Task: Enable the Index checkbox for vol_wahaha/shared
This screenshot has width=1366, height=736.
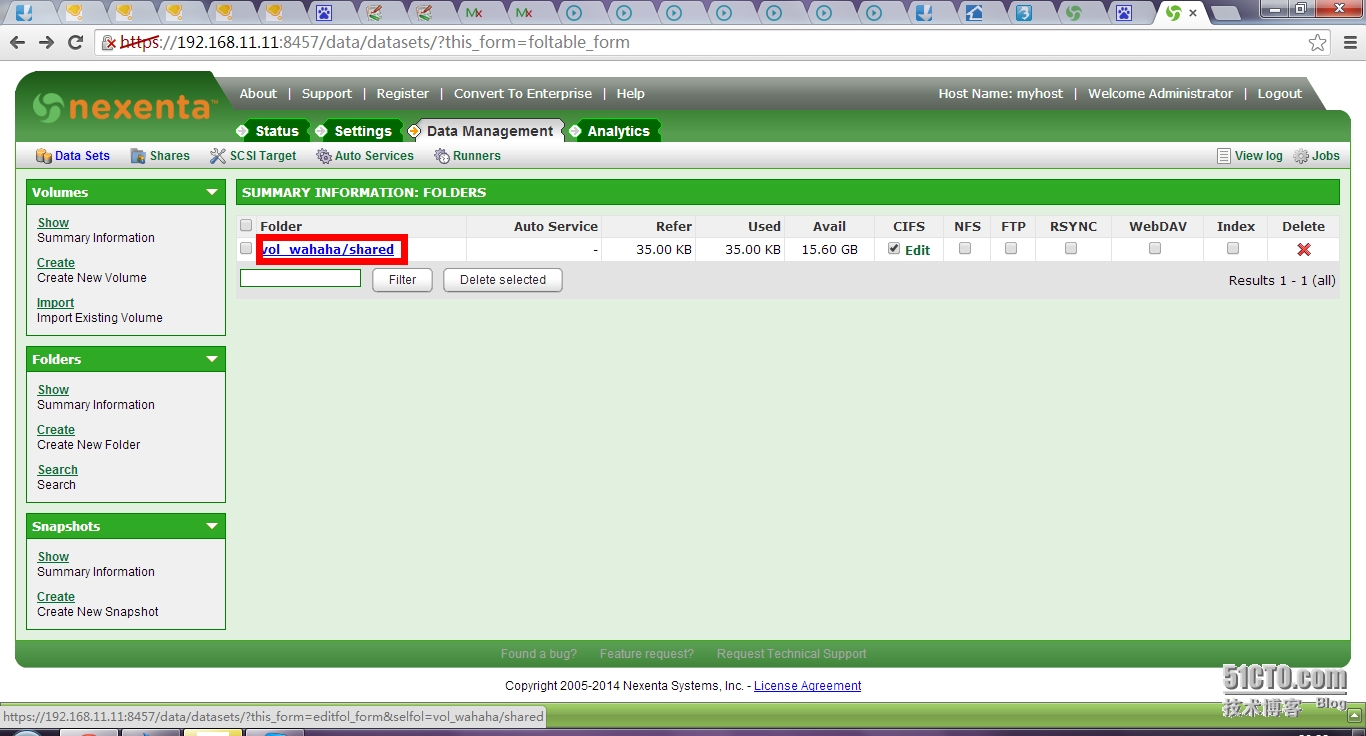Action: point(1233,248)
